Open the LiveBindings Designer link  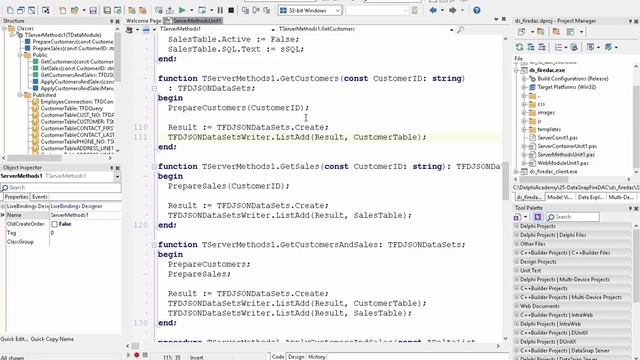tap(76, 207)
